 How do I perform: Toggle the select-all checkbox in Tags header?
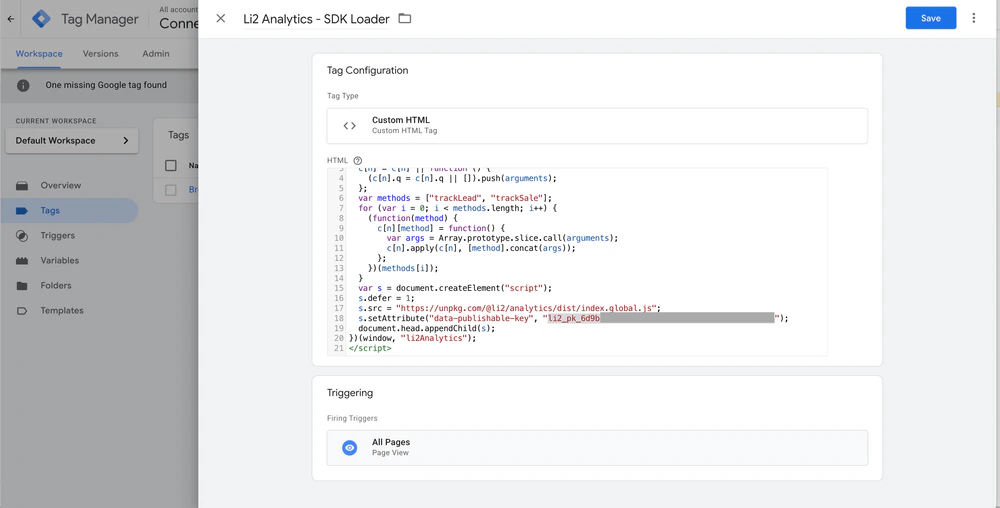170,166
